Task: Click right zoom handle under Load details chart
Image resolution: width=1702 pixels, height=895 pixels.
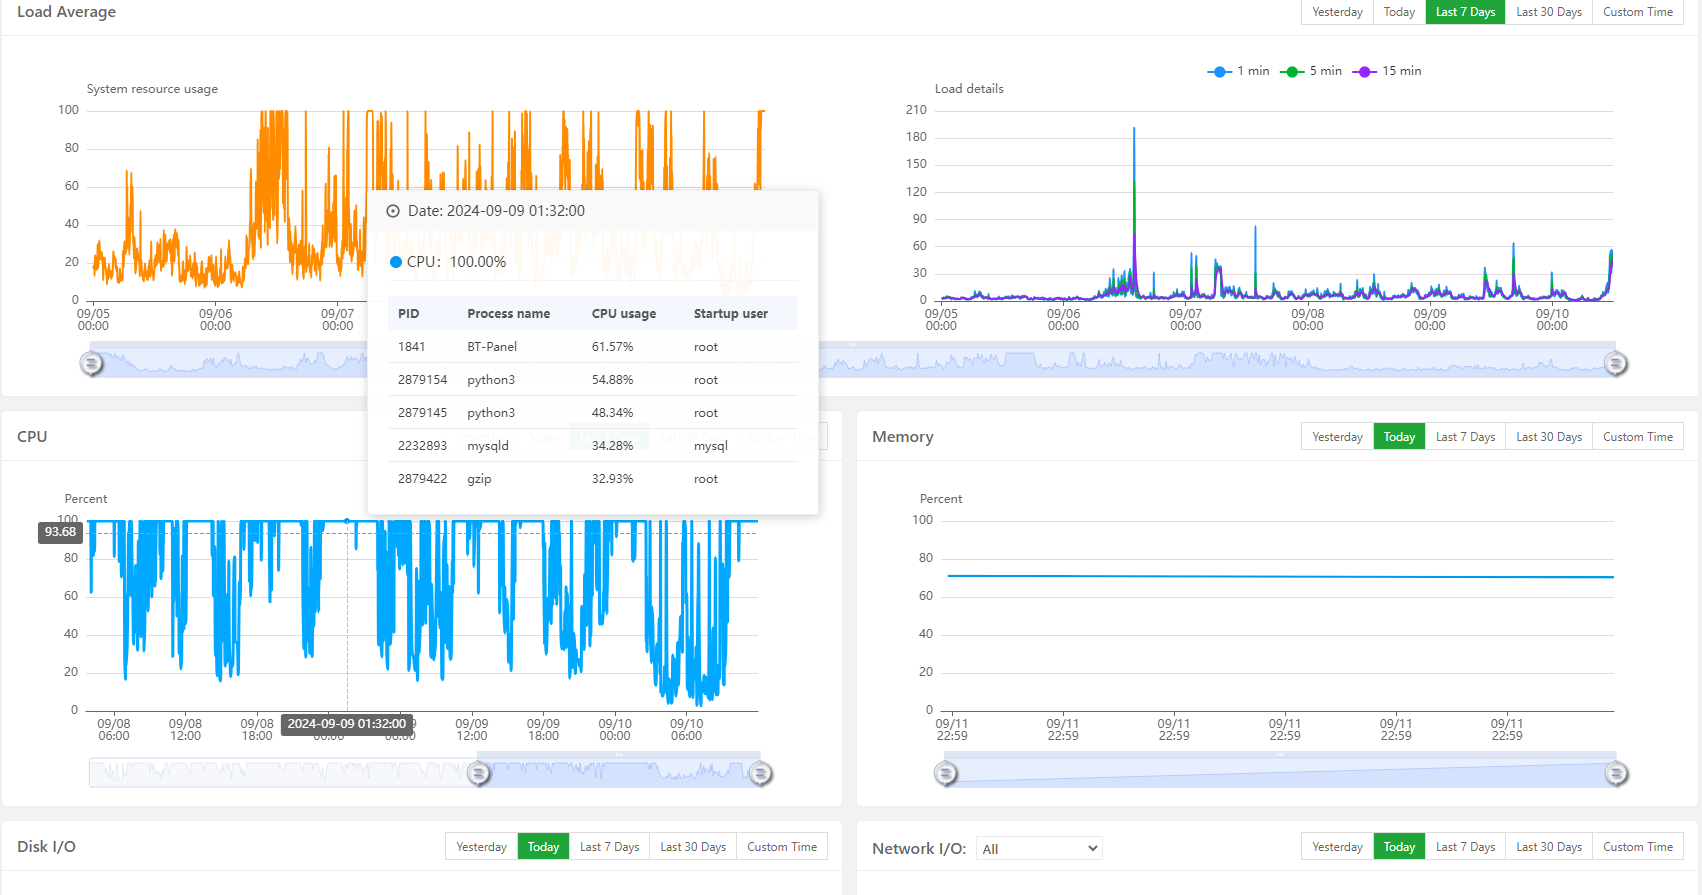Action: (x=1615, y=363)
